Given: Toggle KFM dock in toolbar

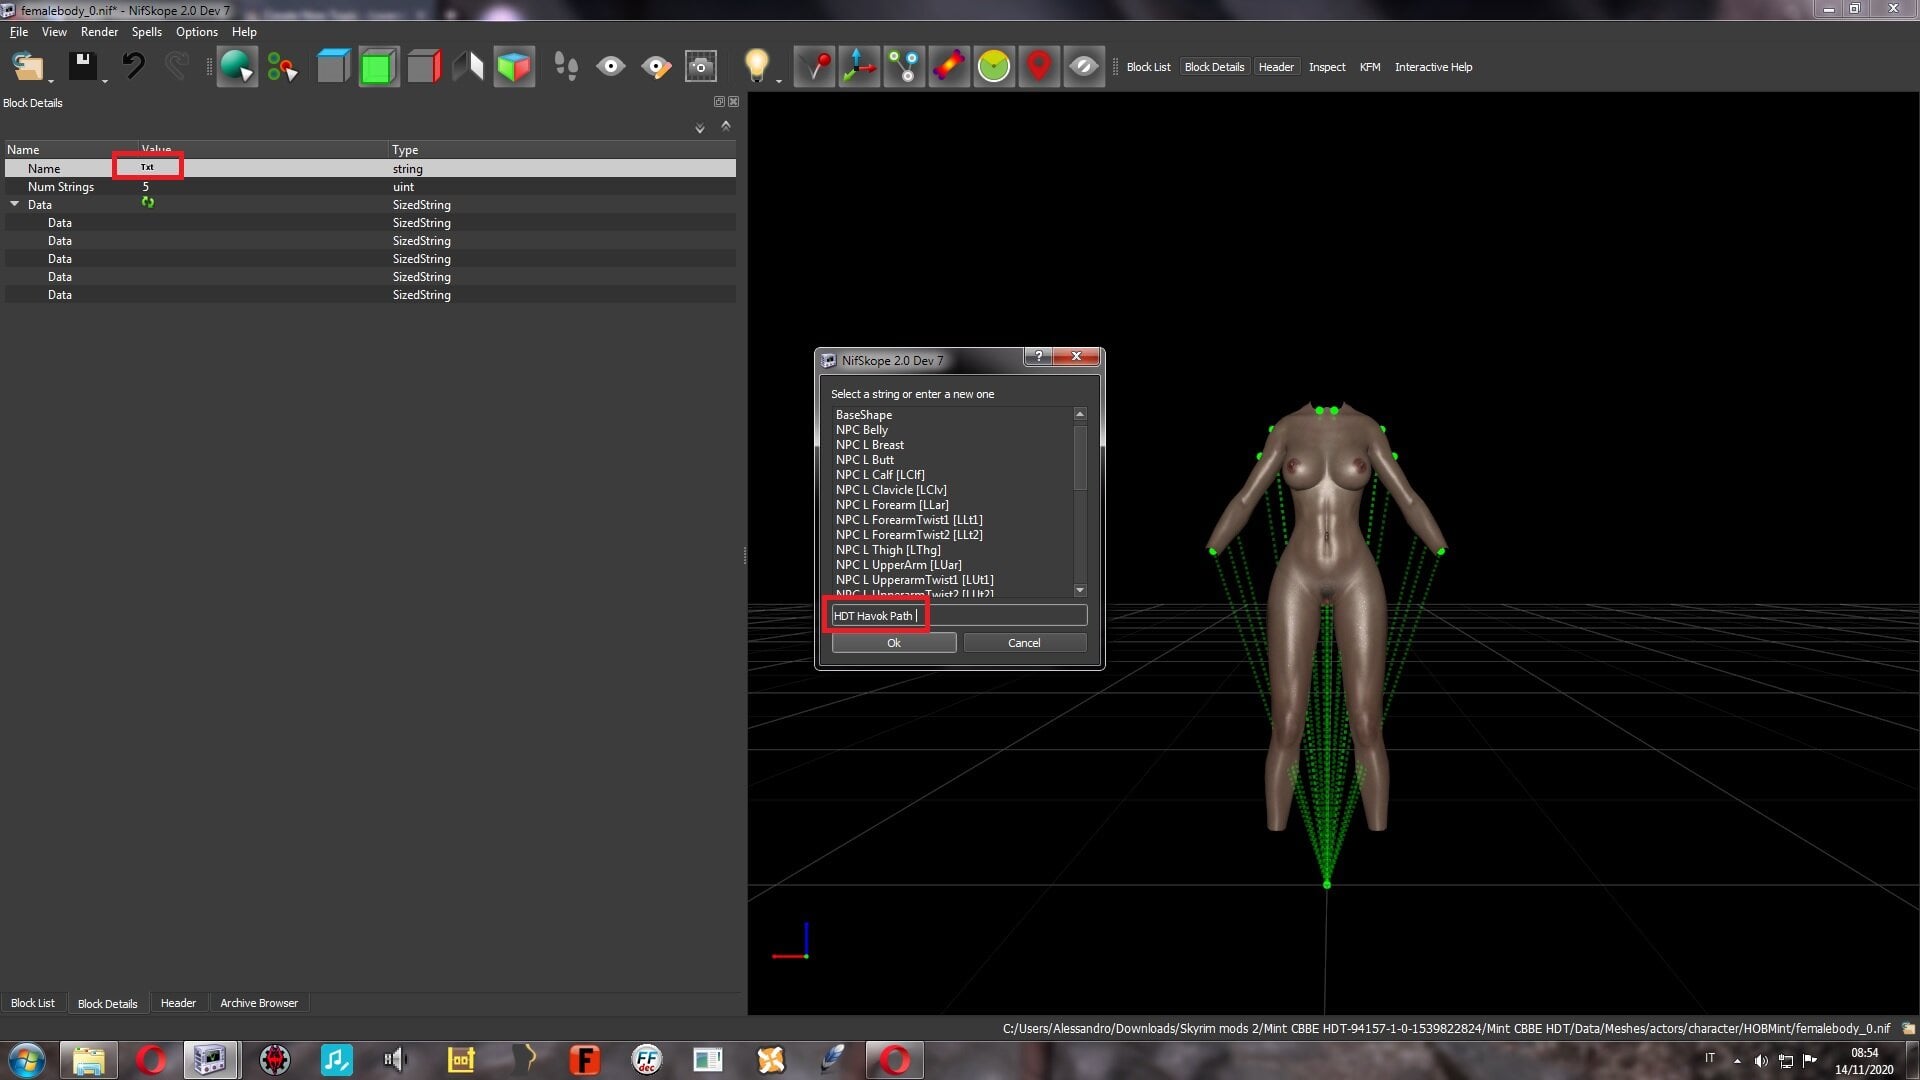Looking at the screenshot, I should 1370,67.
